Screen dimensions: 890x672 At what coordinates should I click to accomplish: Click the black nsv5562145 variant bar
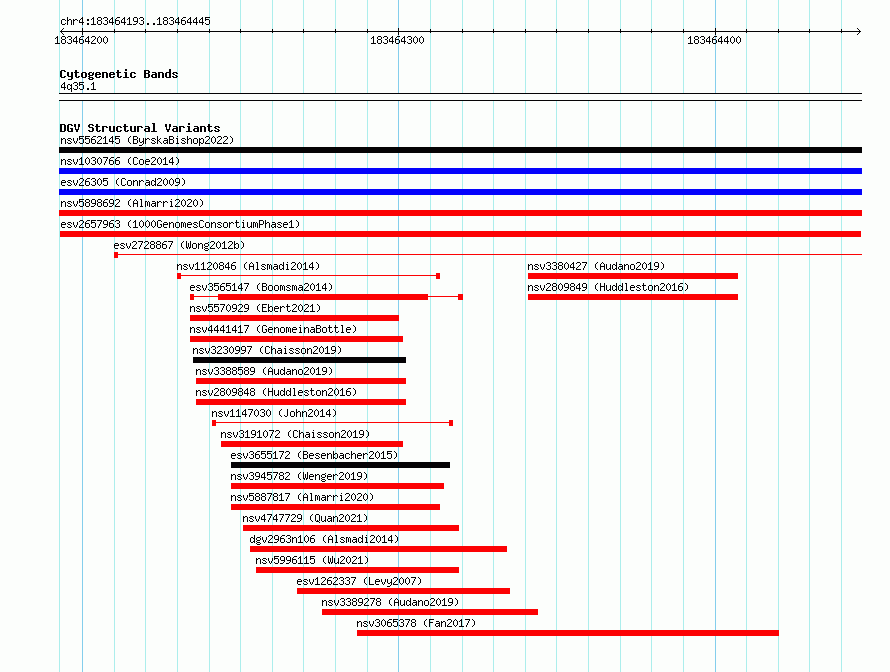pyautogui.click(x=460, y=150)
